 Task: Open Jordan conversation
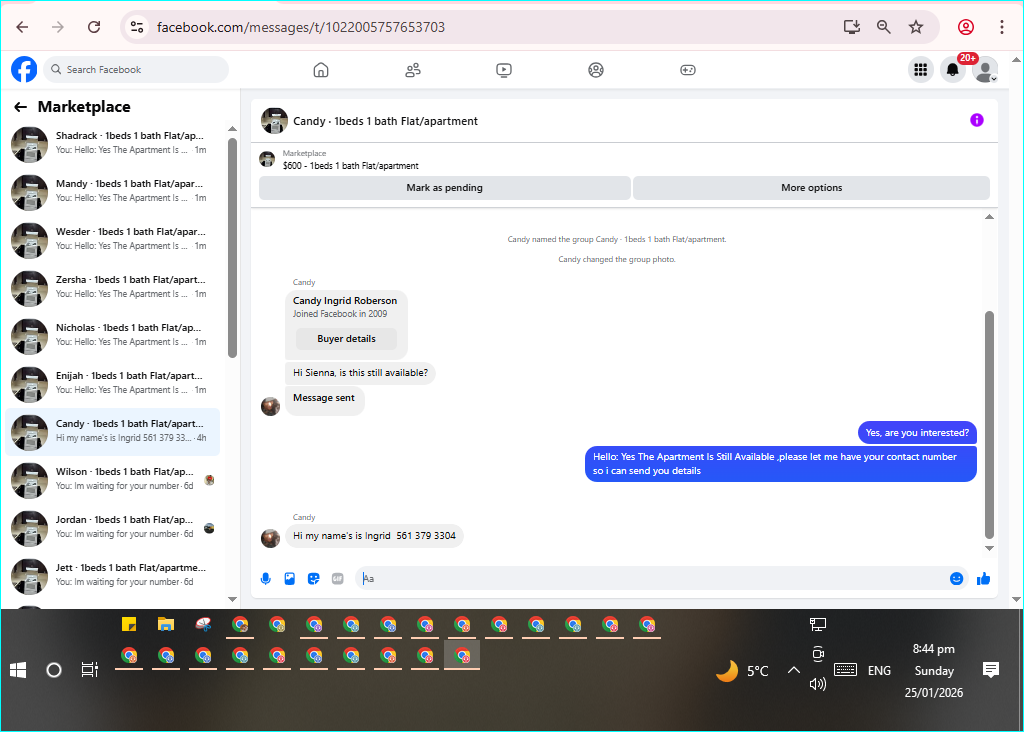click(x=113, y=528)
